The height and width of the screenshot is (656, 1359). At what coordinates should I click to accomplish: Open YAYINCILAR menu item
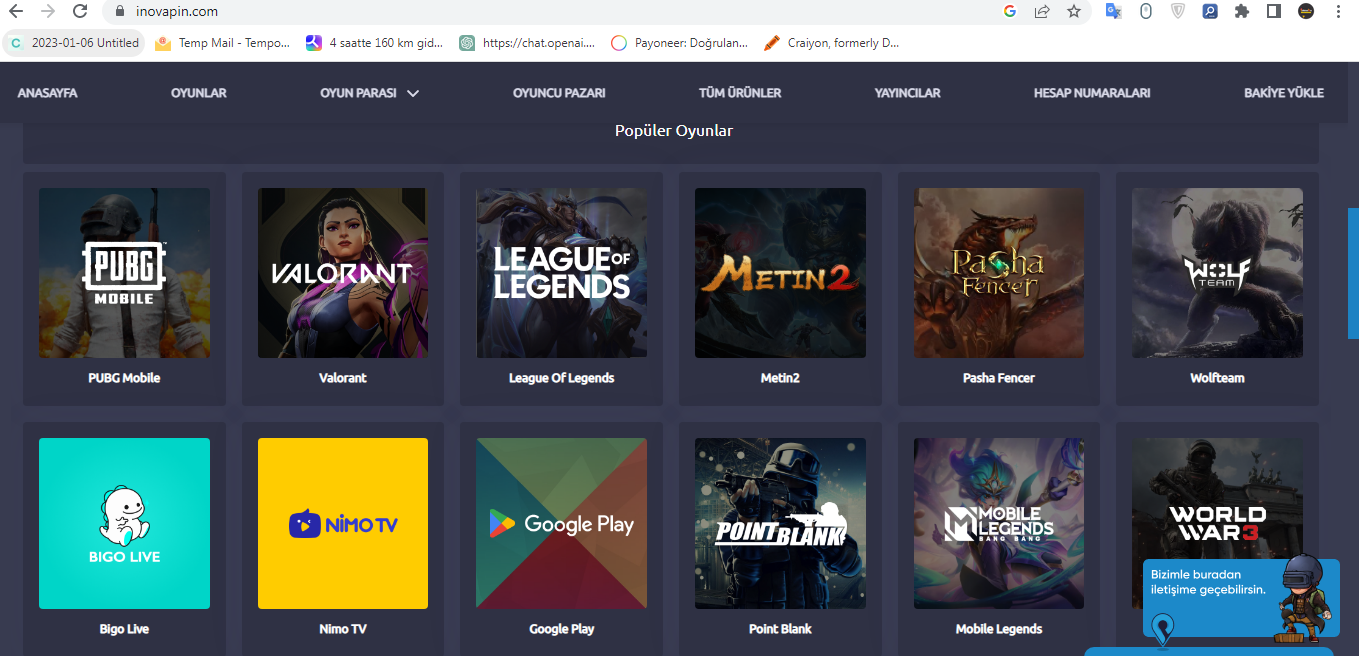[x=907, y=93]
